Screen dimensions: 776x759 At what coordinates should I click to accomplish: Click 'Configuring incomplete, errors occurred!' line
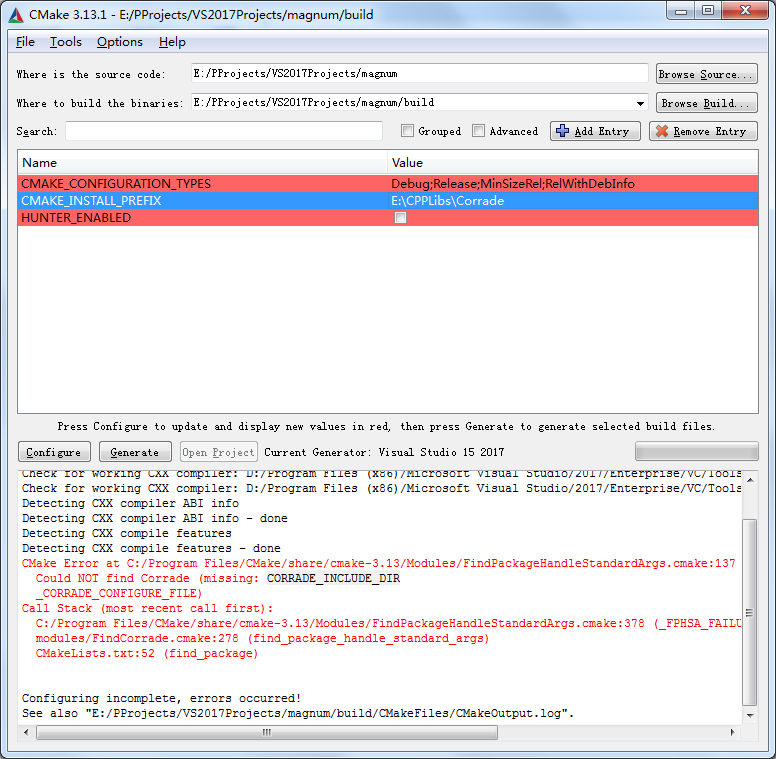pos(161,698)
